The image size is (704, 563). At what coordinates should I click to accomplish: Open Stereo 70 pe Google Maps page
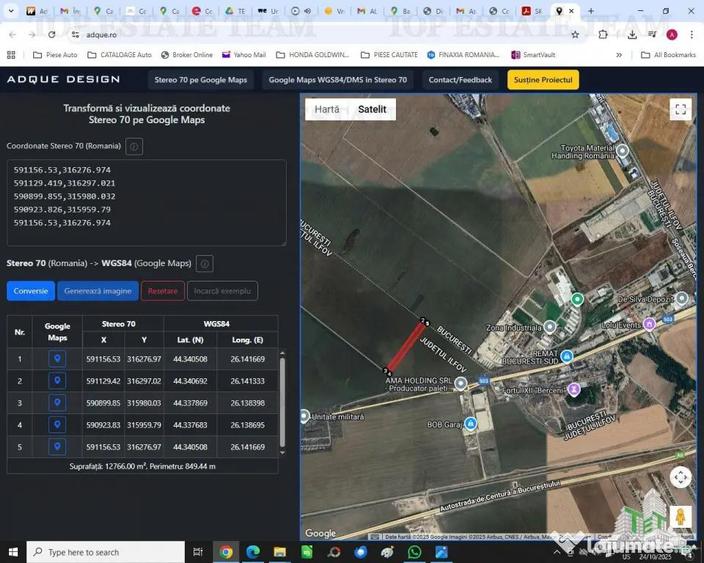pyautogui.click(x=201, y=80)
